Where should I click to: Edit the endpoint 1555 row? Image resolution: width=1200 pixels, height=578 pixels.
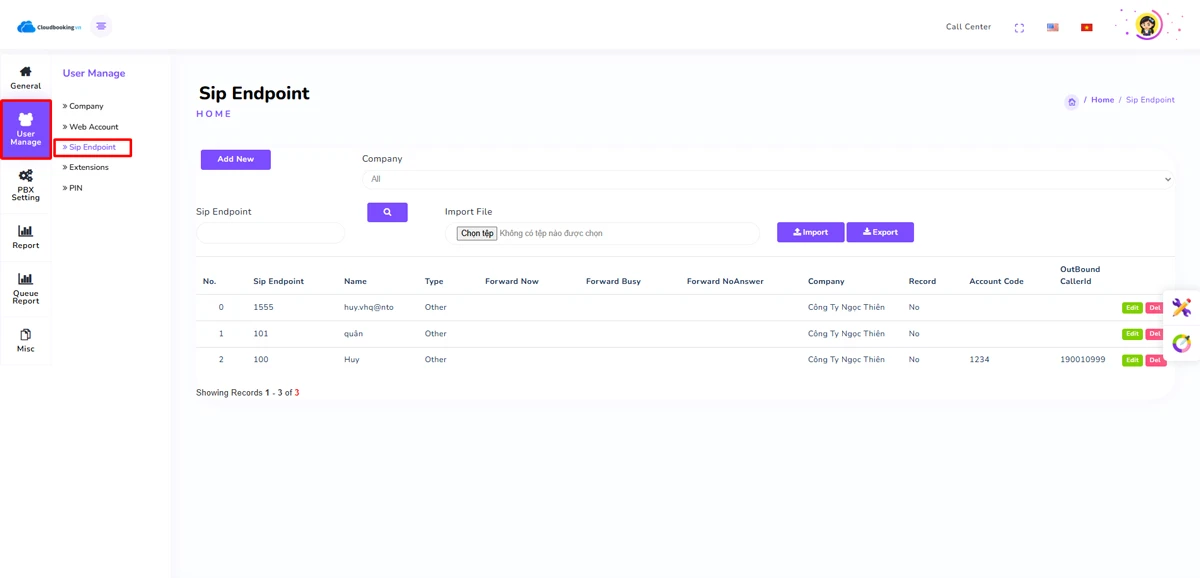(1131, 308)
